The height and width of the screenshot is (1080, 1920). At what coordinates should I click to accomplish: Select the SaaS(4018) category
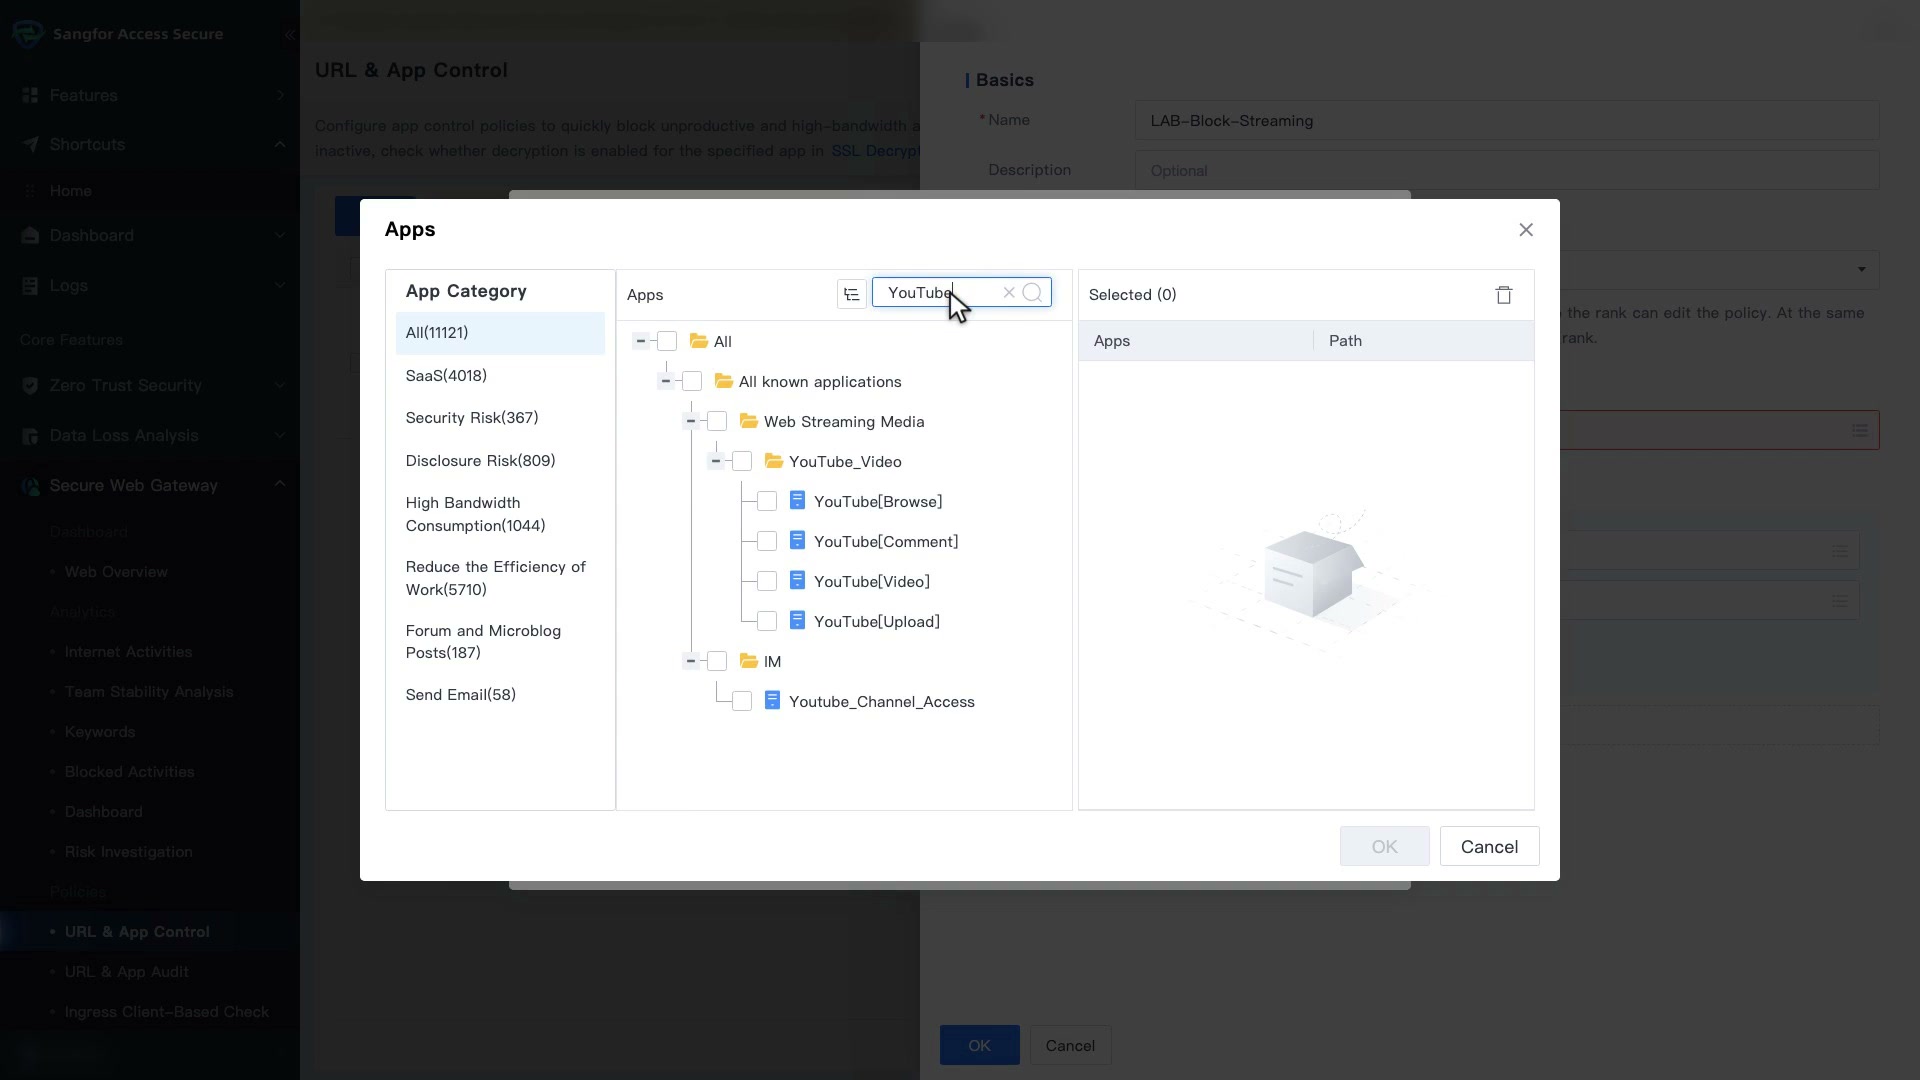pos(500,376)
